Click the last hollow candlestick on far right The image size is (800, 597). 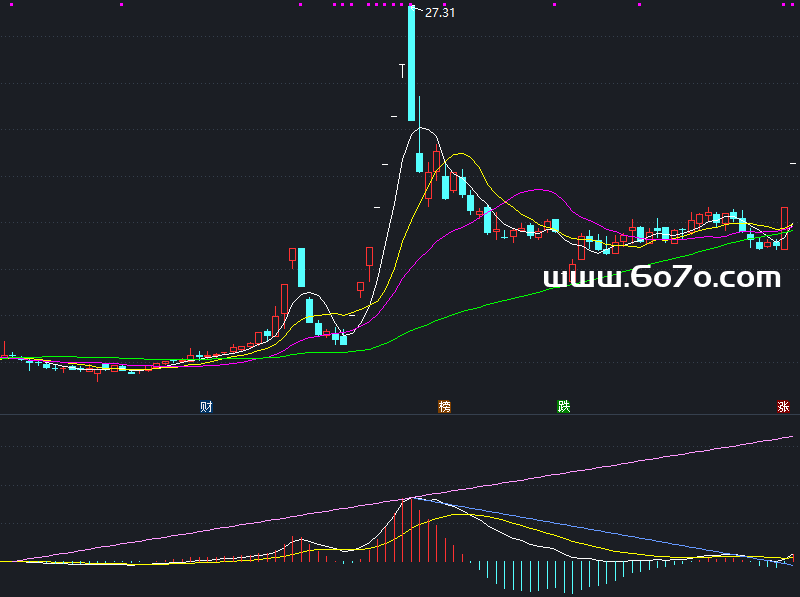pyautogui.click(x=785, y=228)
